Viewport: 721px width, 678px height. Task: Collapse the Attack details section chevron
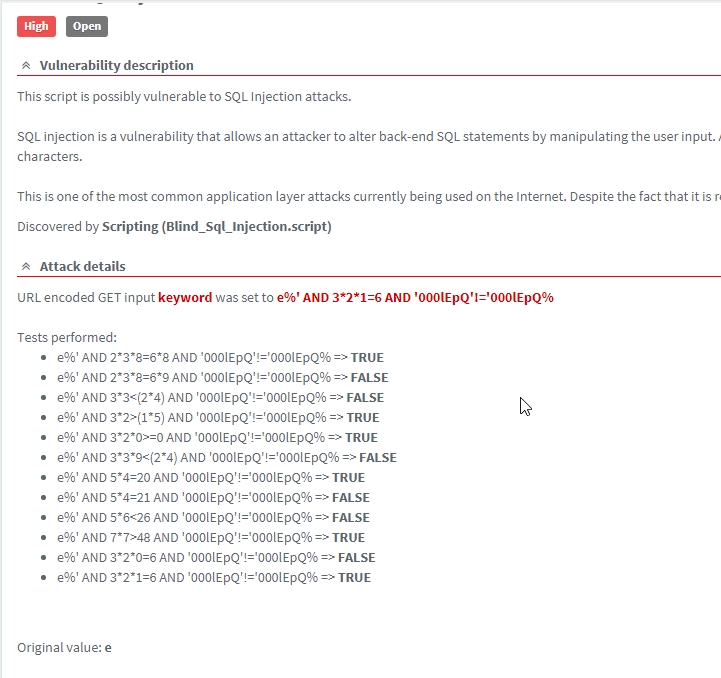pyautogui.click(x=26, y=266)
